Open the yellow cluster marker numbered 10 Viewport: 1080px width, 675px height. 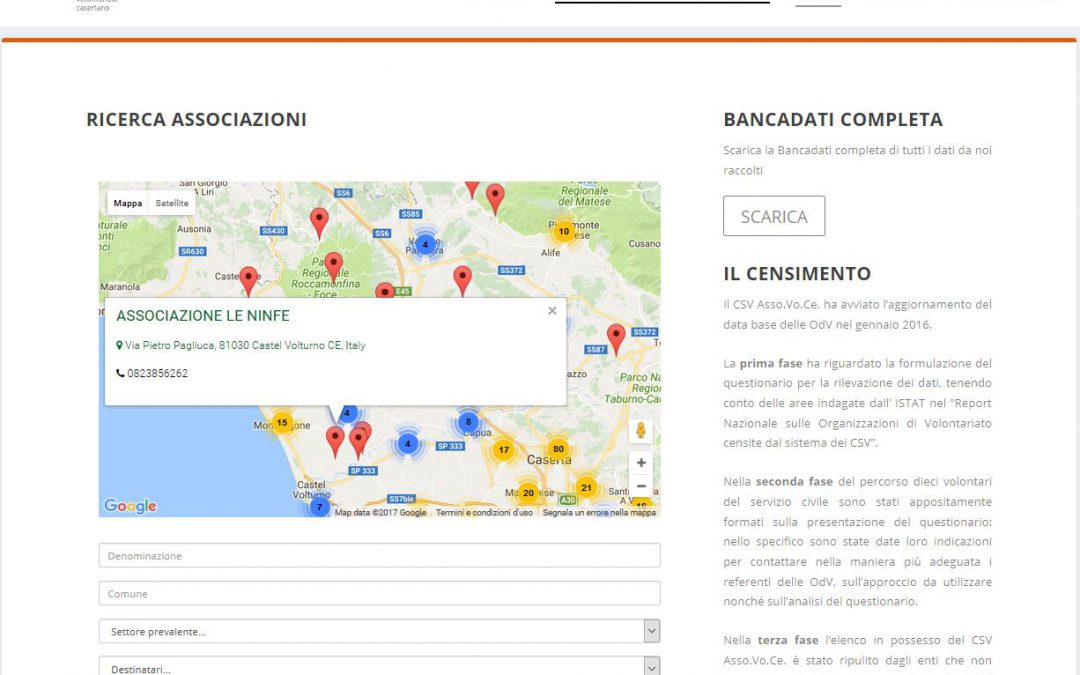coord(563,231)
